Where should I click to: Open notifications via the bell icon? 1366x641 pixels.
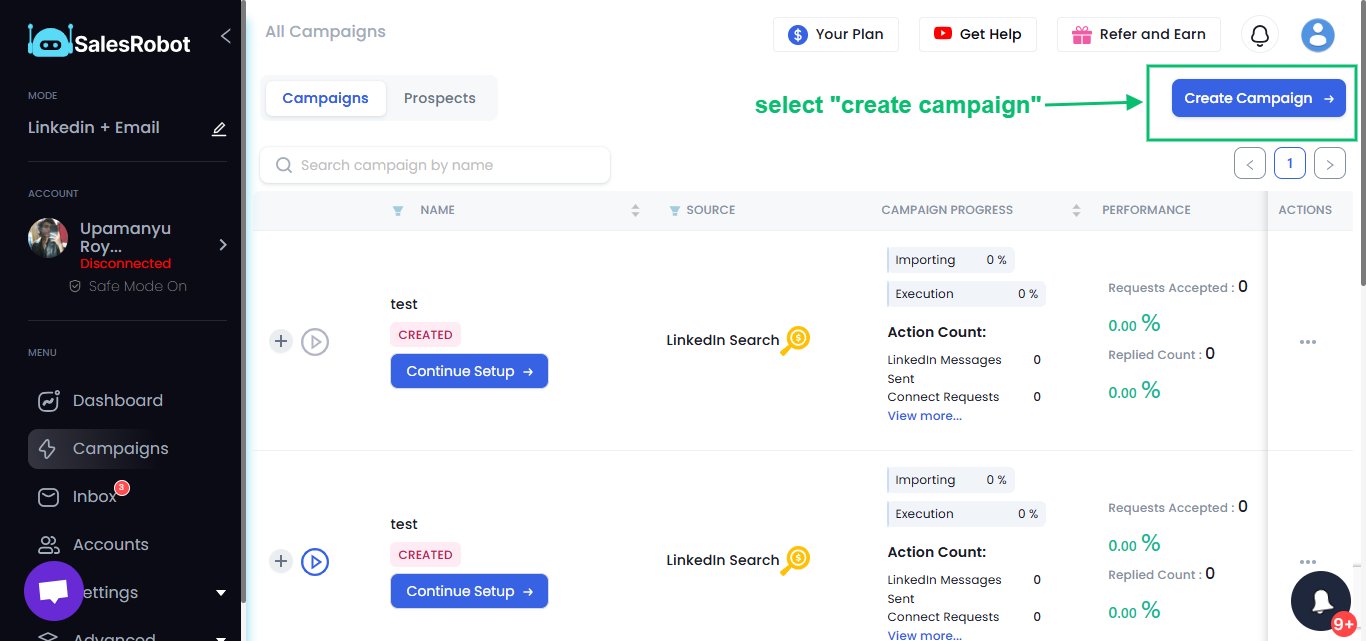1259,33
